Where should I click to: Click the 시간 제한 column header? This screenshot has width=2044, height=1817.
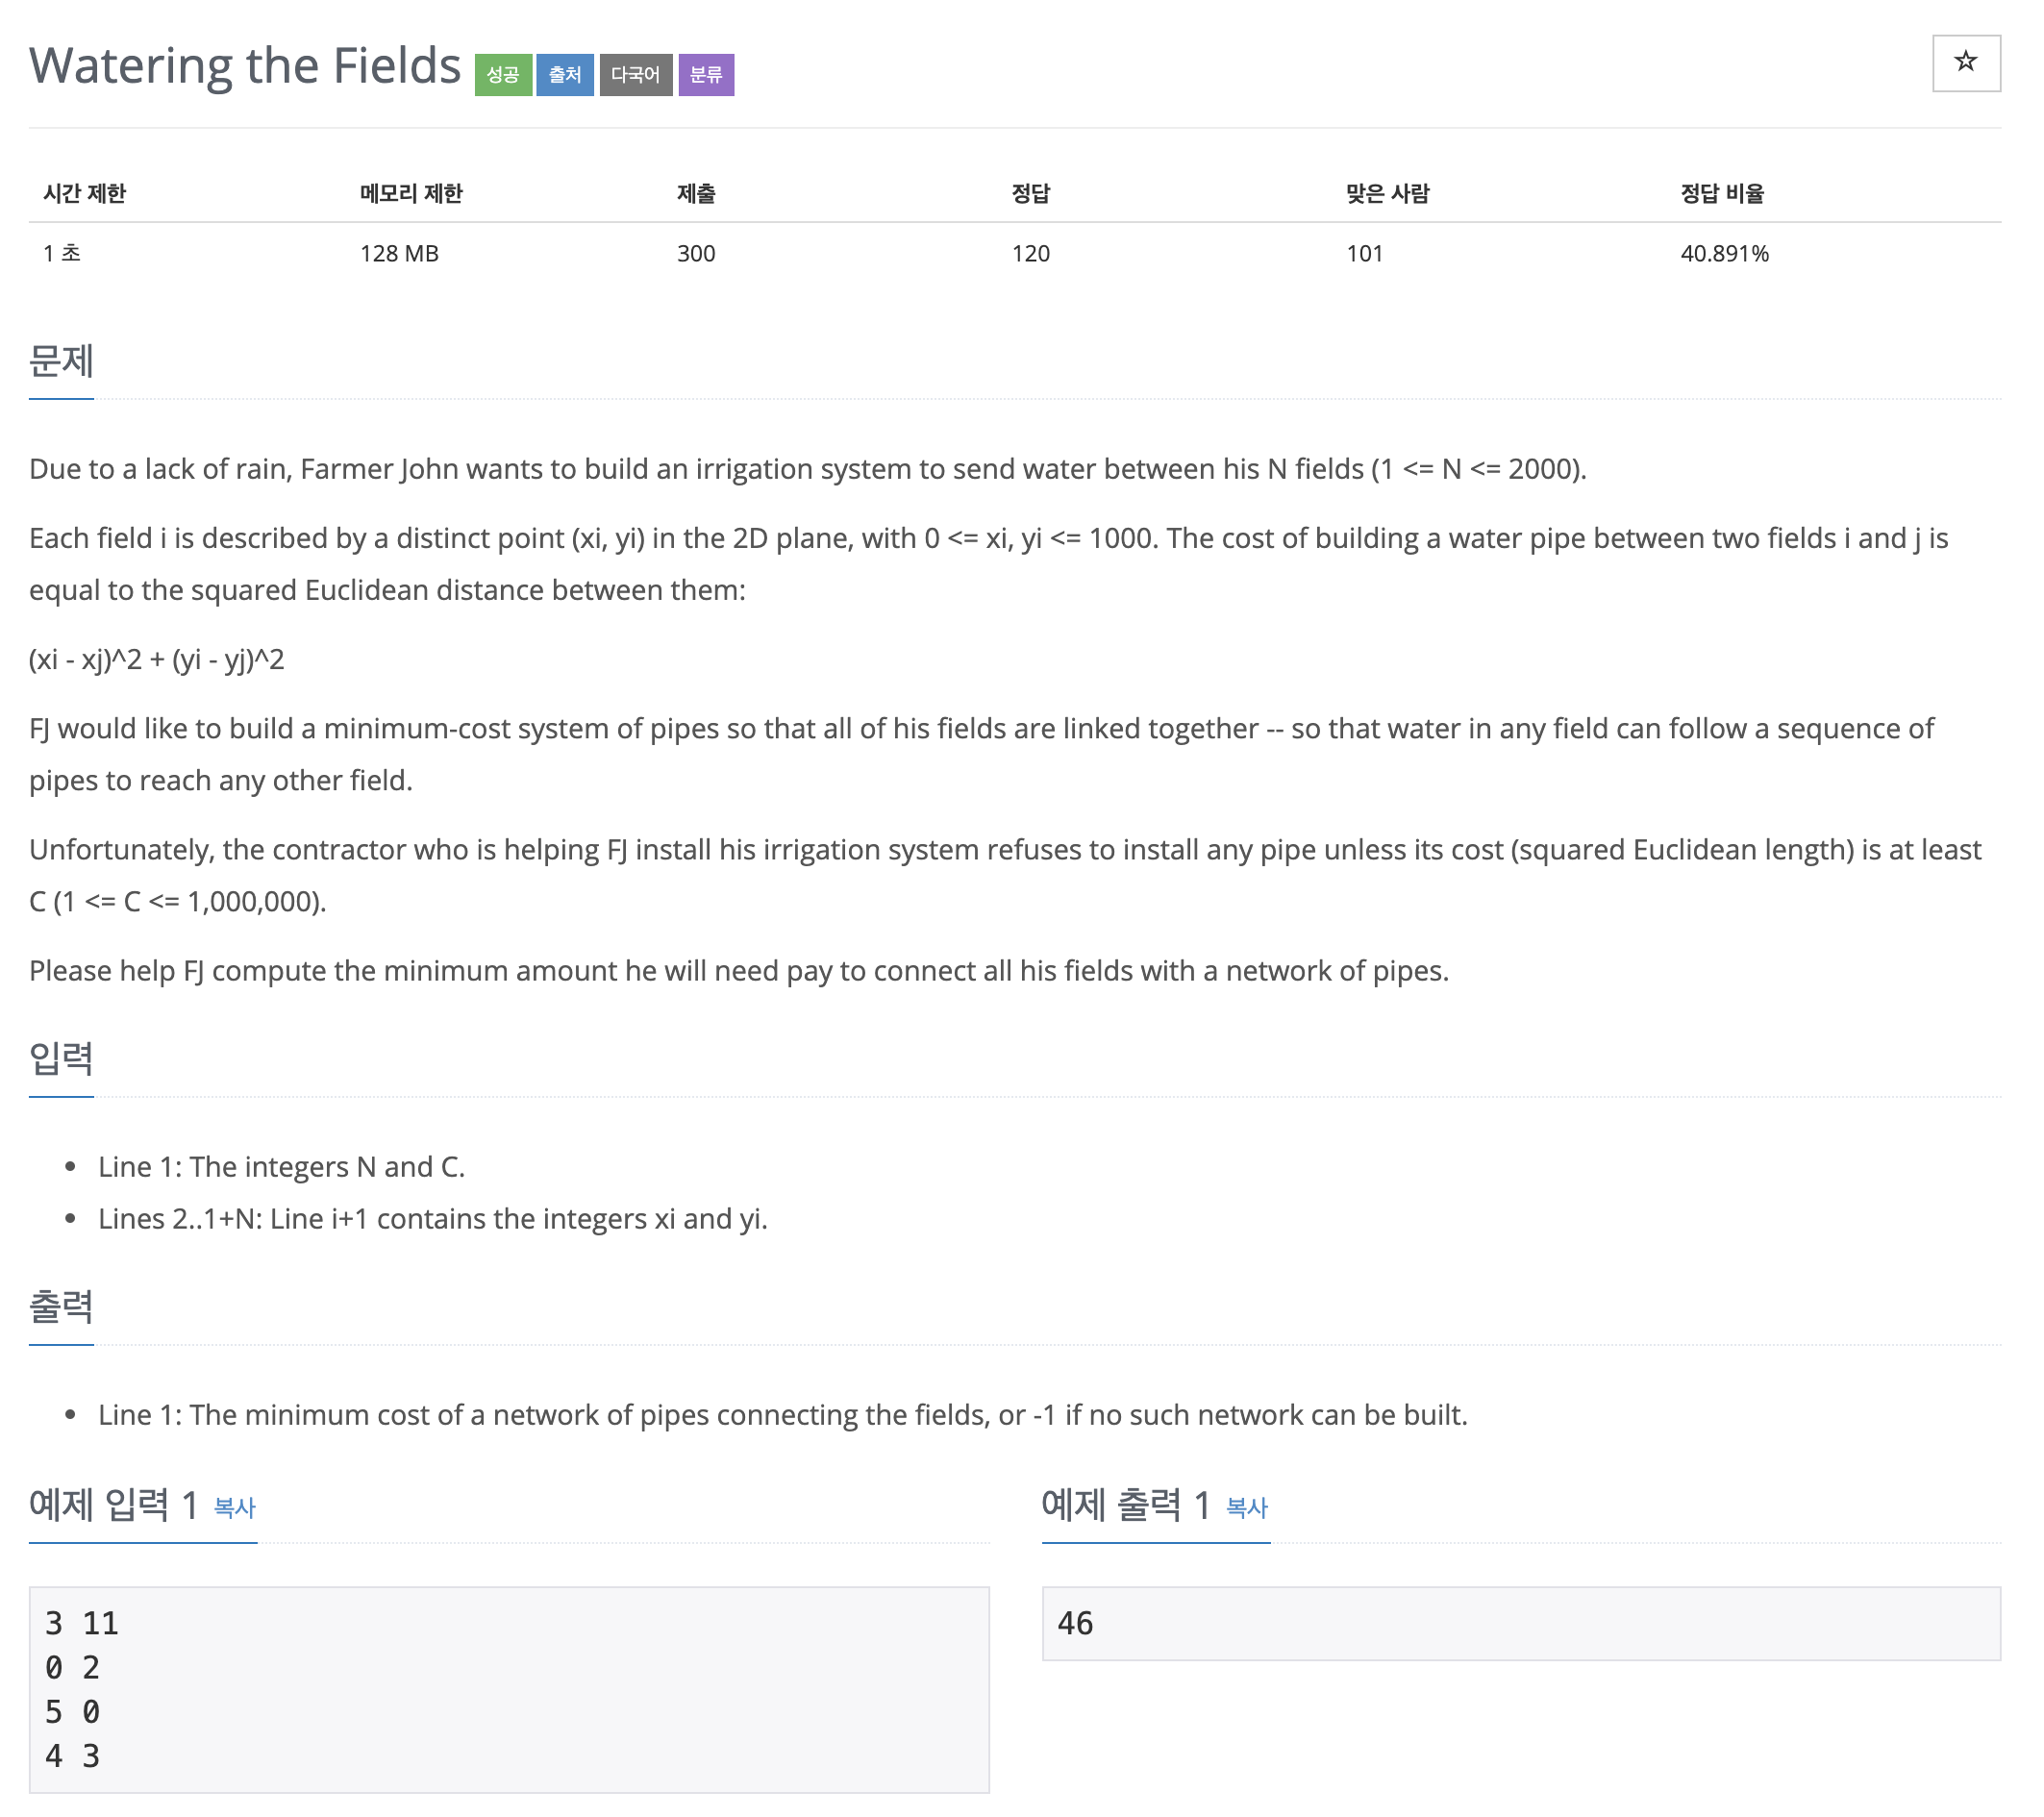(x=84, y=193)
